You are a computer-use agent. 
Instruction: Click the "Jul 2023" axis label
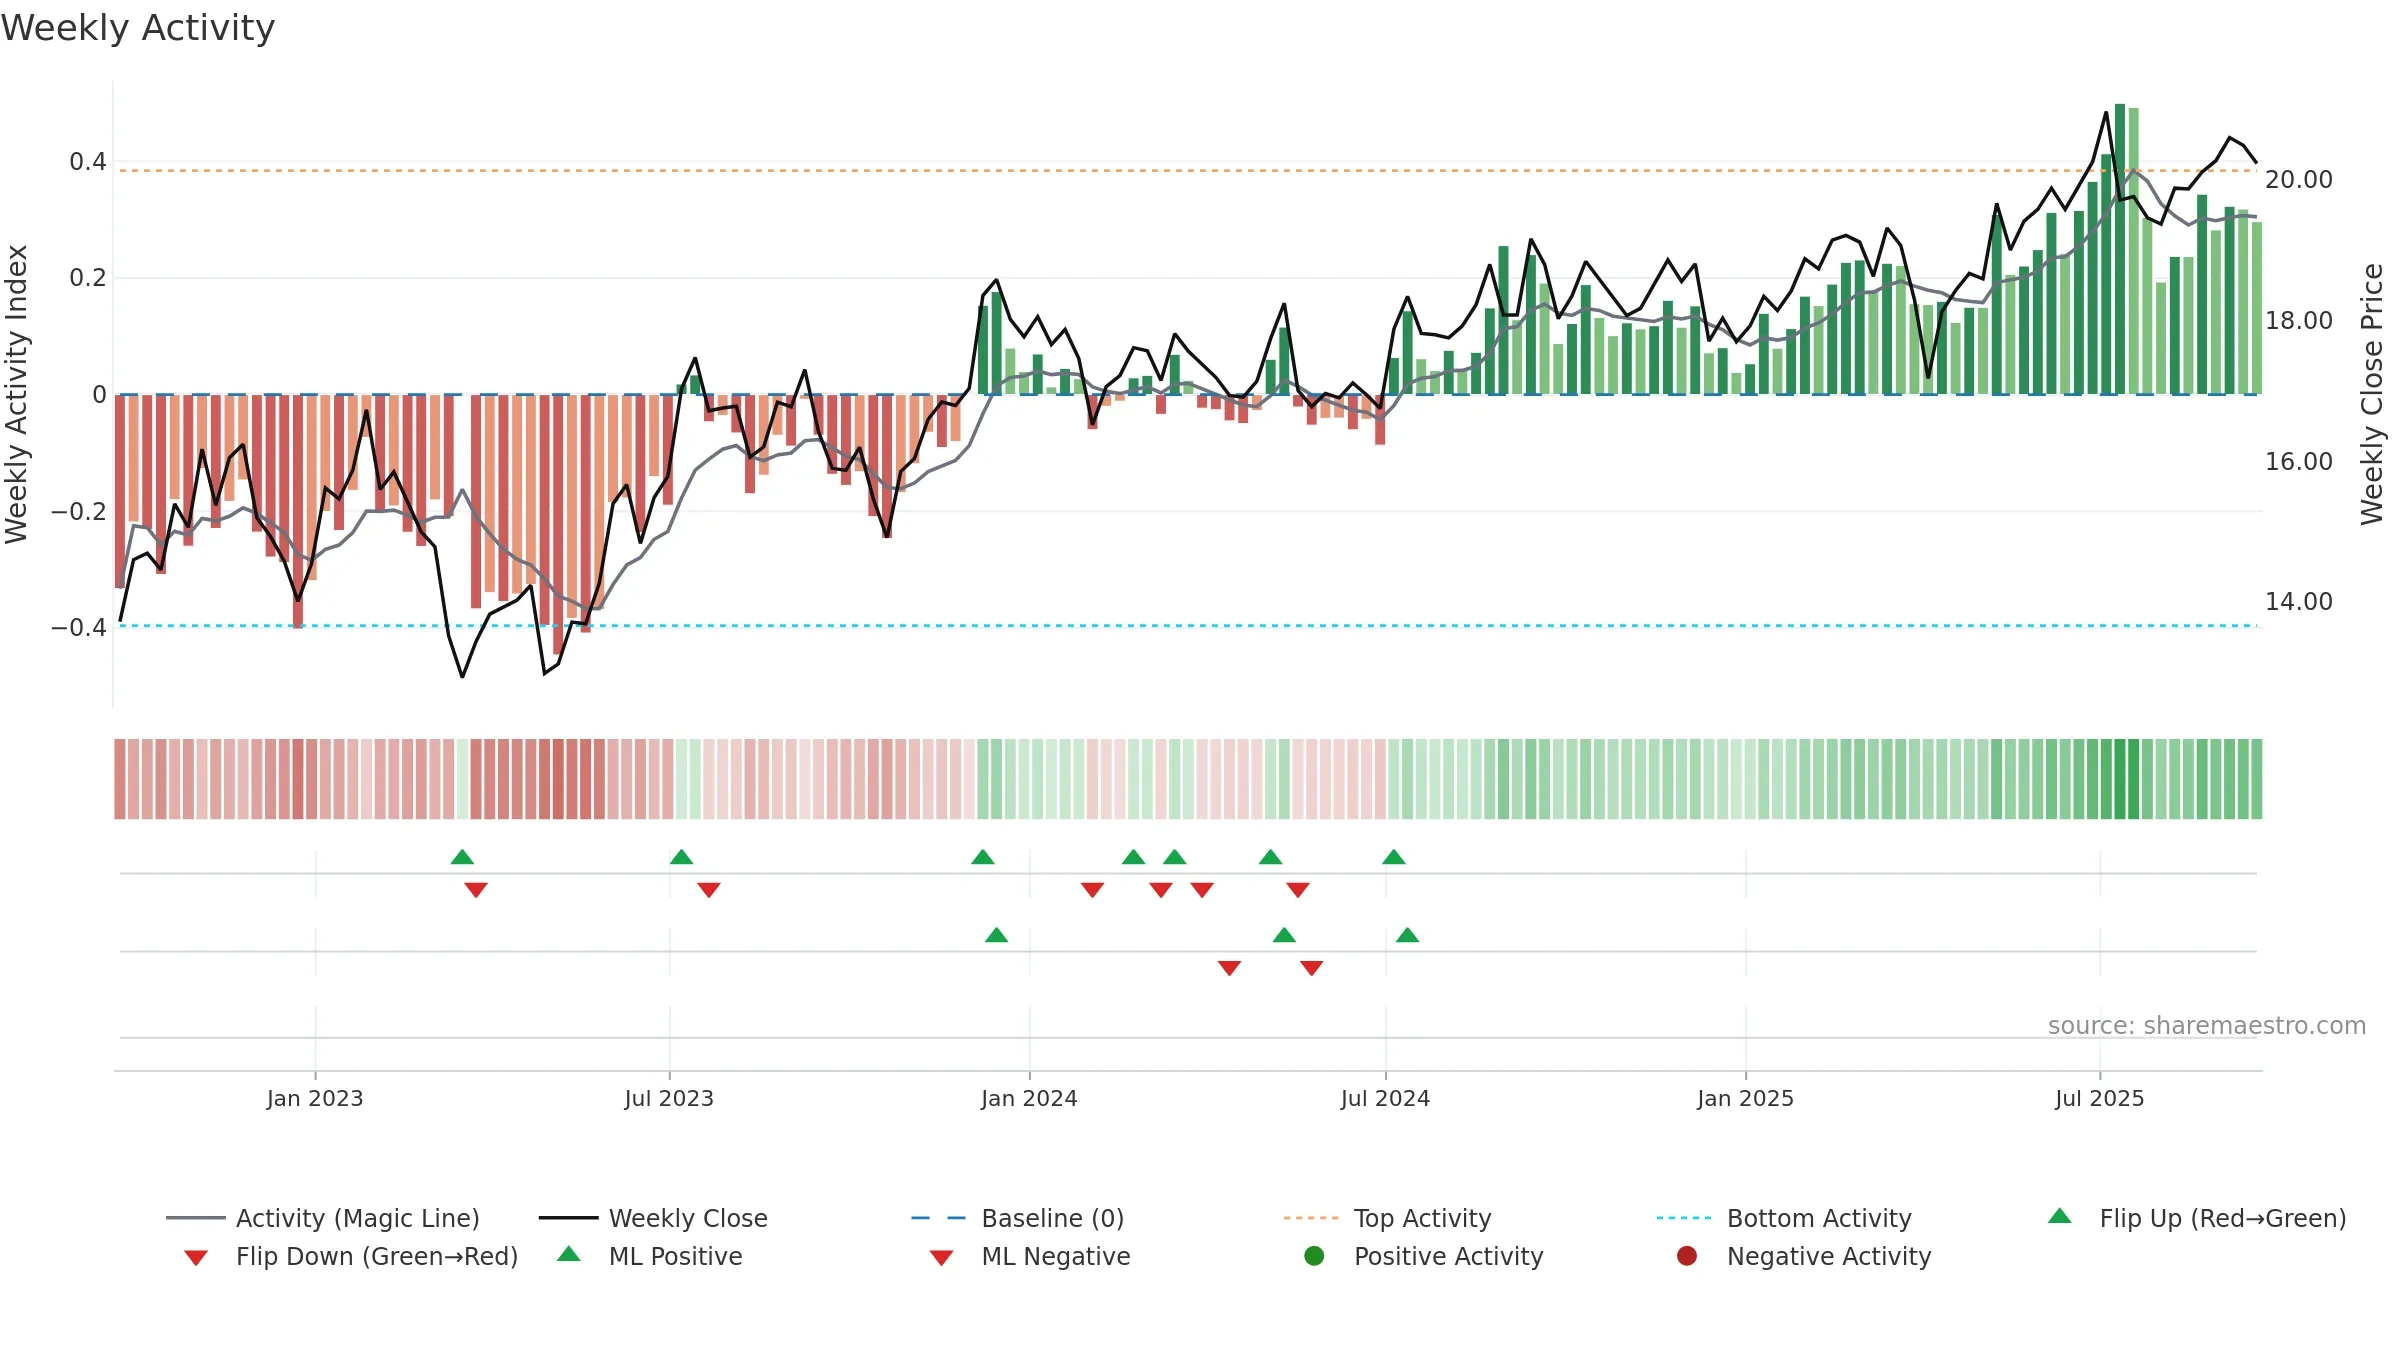click(669, 1098)
